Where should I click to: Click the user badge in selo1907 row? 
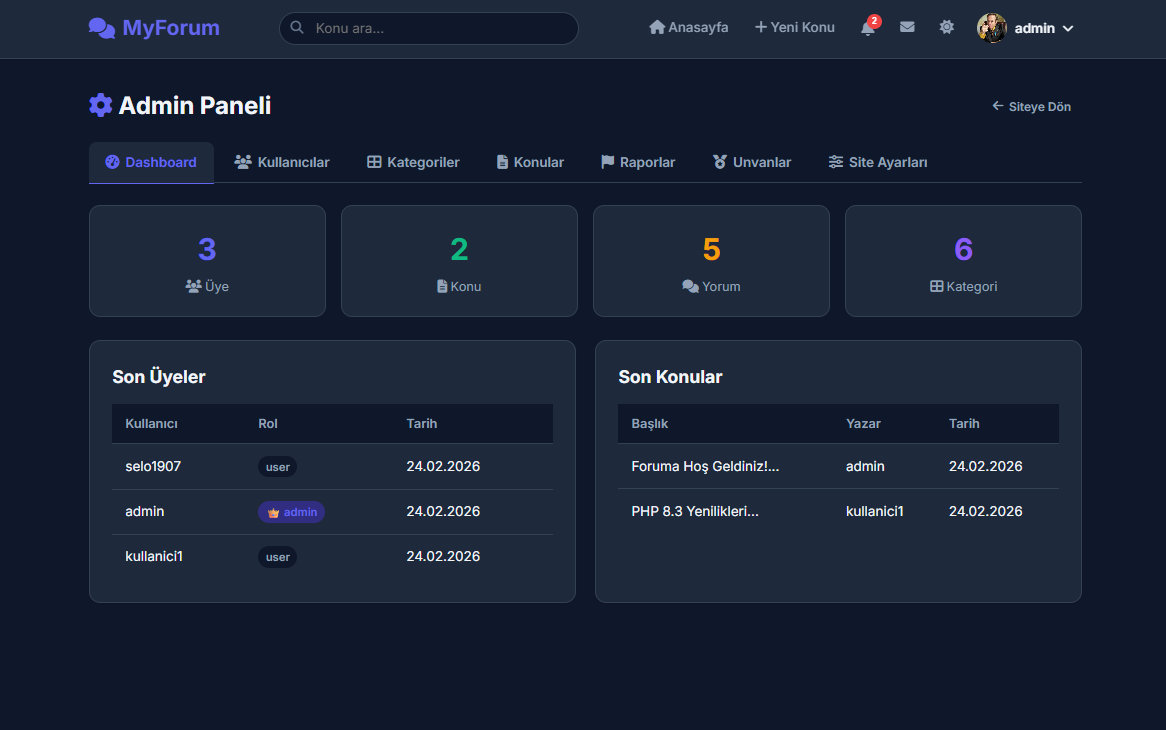(x=277, y=467)
